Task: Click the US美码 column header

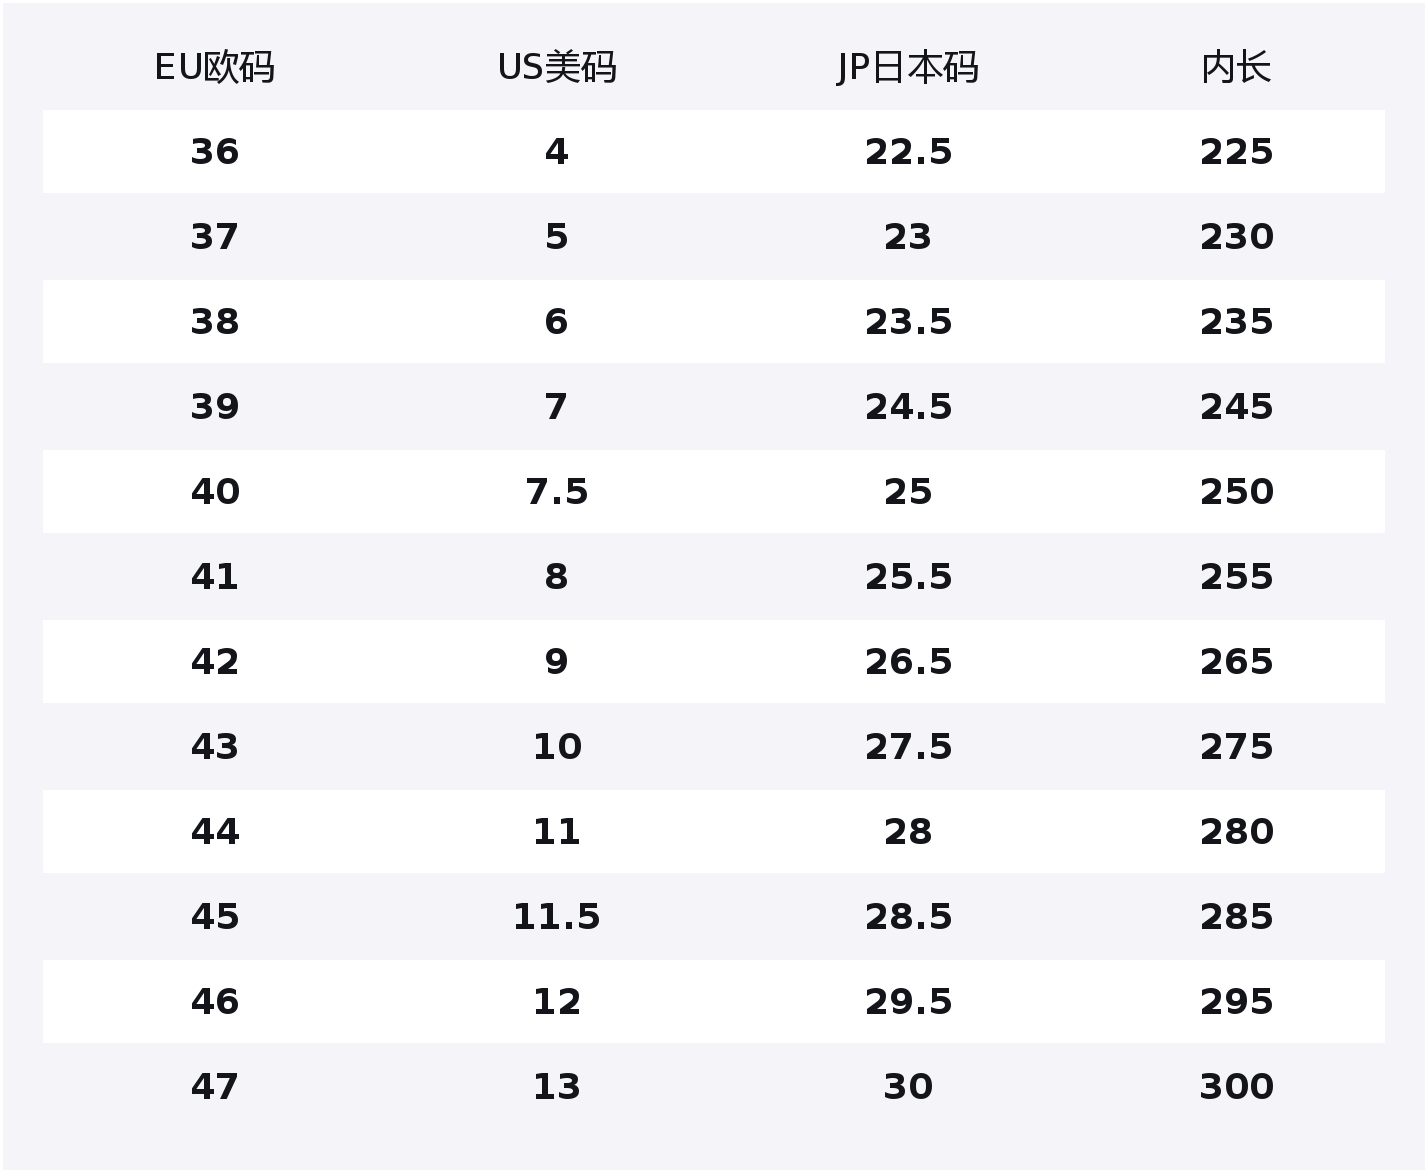Action: click(557, 68)
